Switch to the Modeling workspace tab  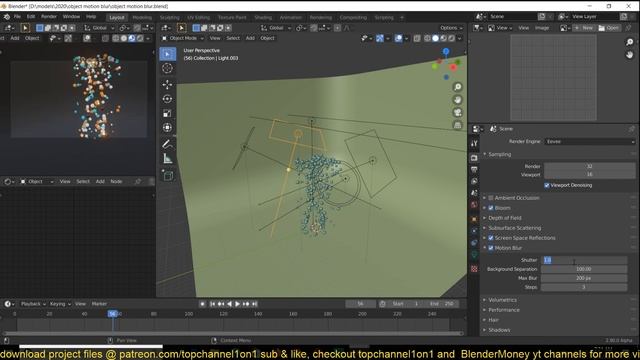coord(142,17)
